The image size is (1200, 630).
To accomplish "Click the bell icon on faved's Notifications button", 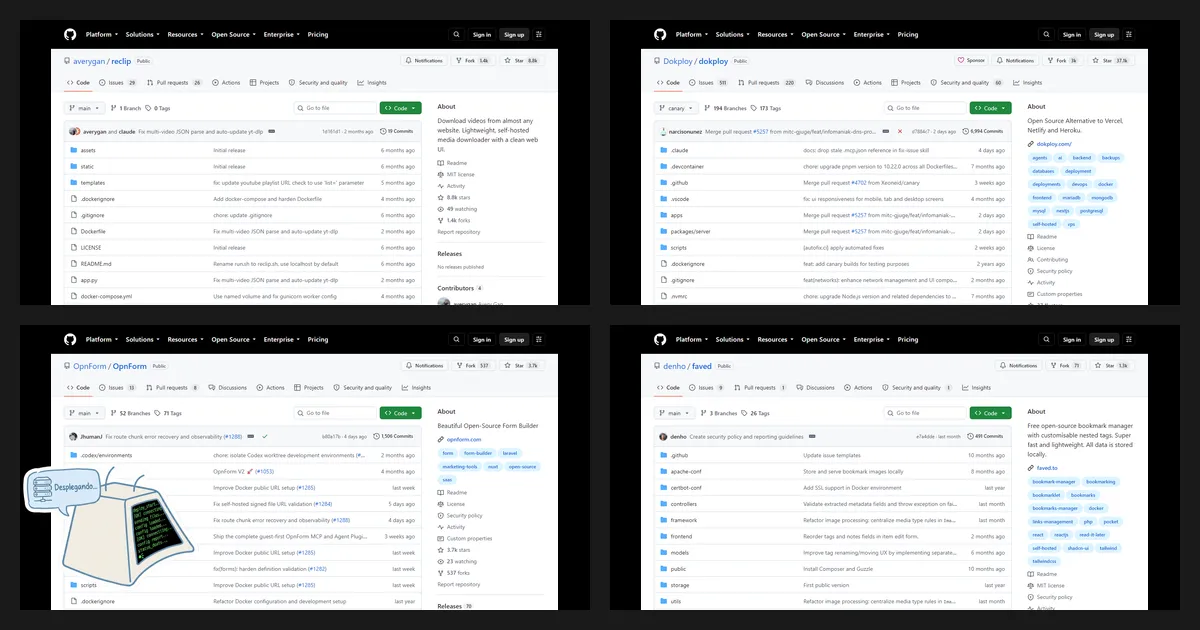I will tap(1002, 366).
